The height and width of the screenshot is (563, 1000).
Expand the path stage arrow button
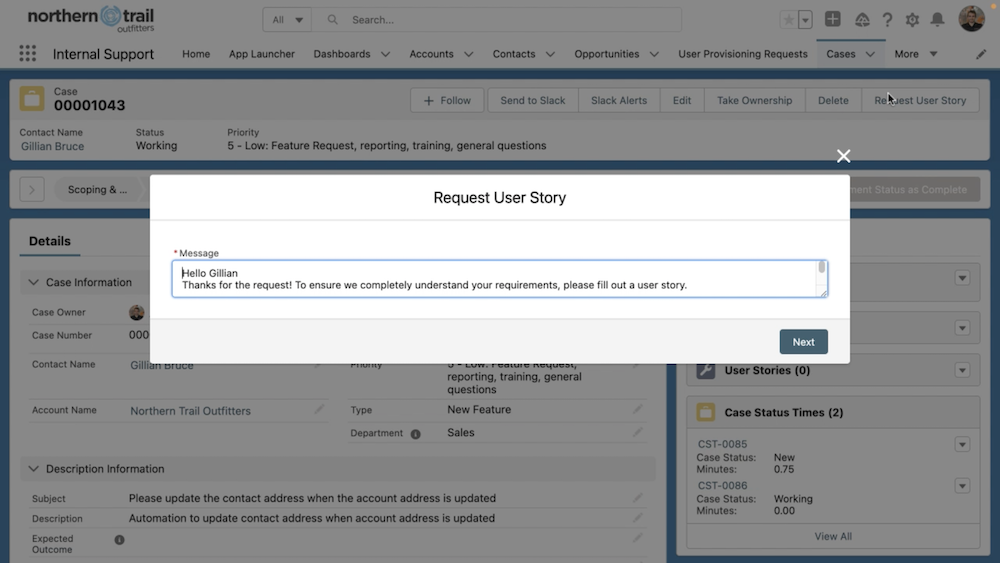pos(32,189)
